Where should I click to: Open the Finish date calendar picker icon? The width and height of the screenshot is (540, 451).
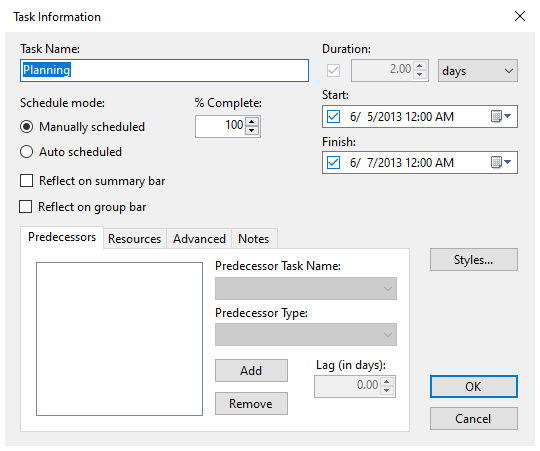coord(500,162)
